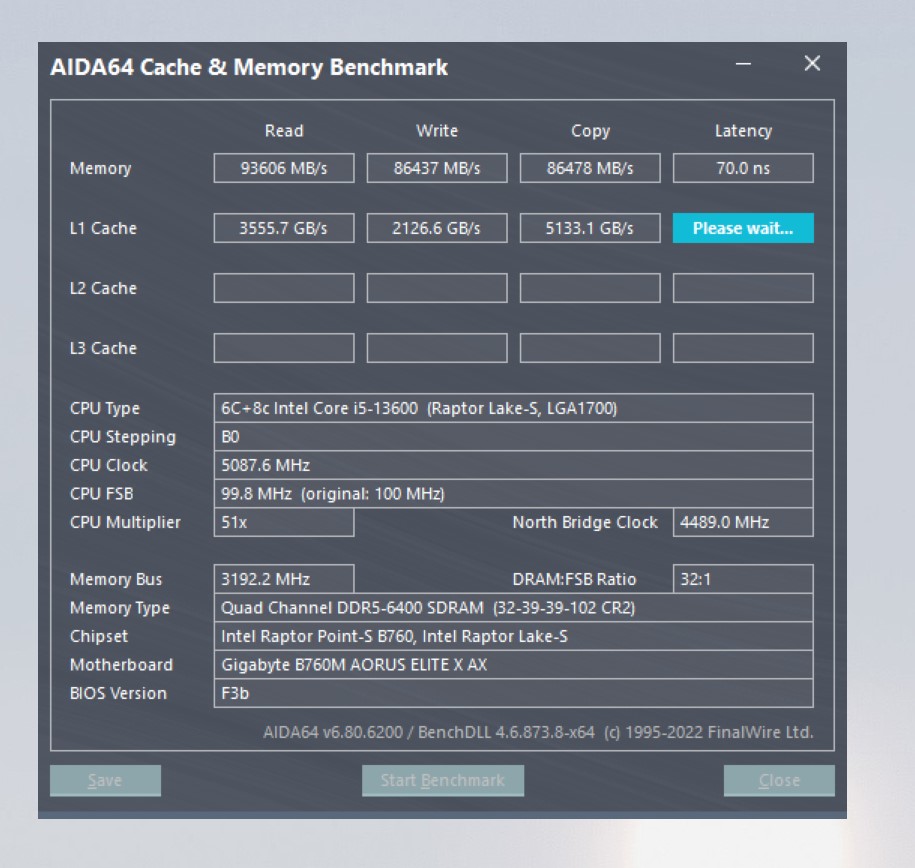The width and height of the screenshot is (915, 868).
Task: Click the Memory Type label
Action: (x=120, y=608)
